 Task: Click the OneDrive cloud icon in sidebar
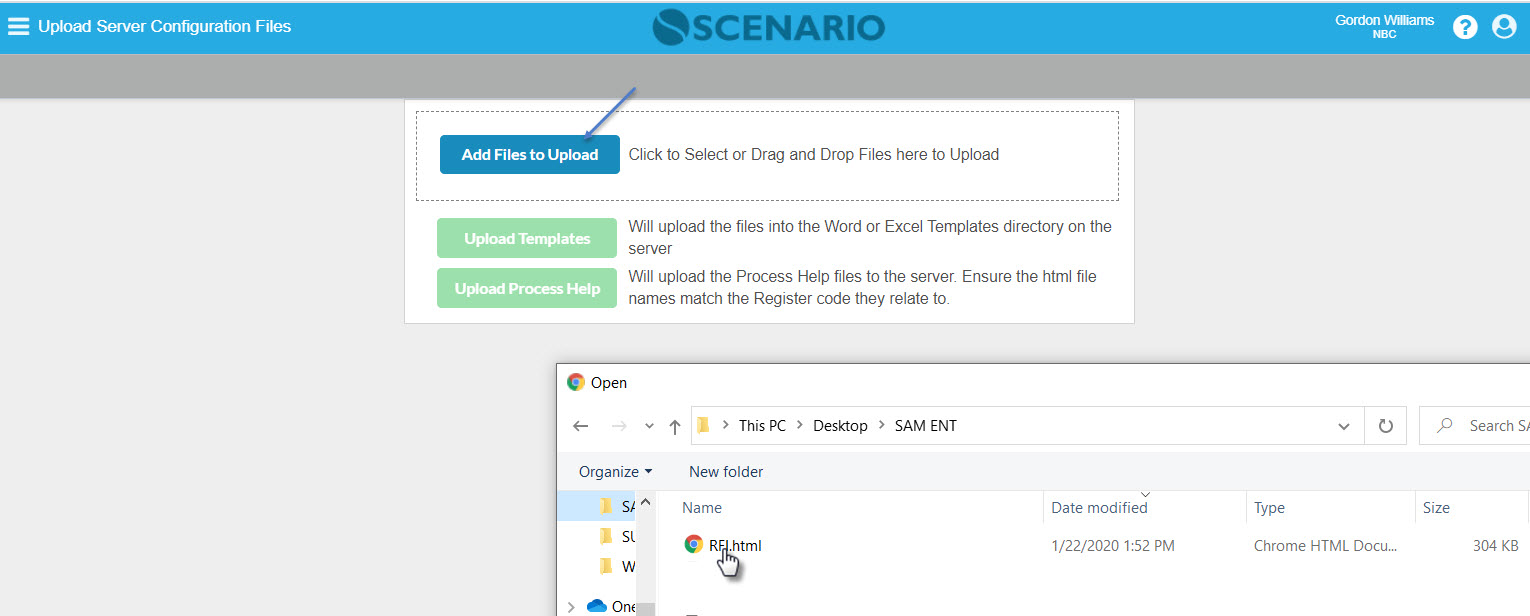point(597,606)
